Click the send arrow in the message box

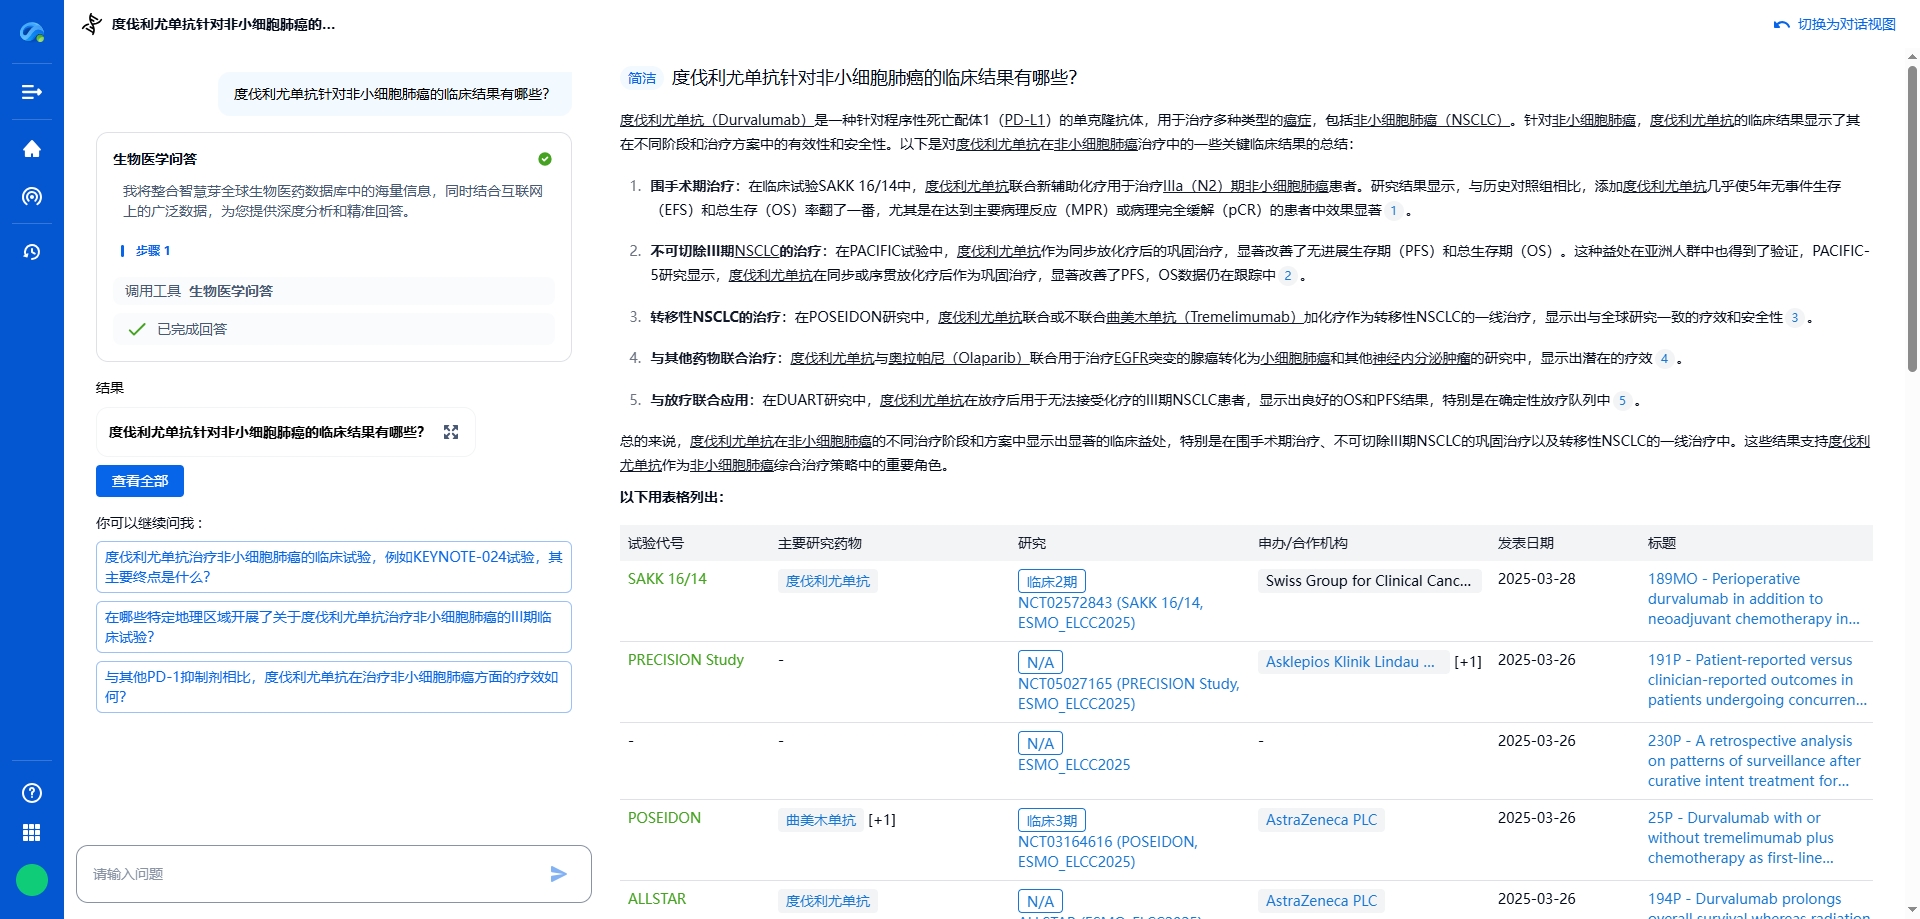click(559, 873)
